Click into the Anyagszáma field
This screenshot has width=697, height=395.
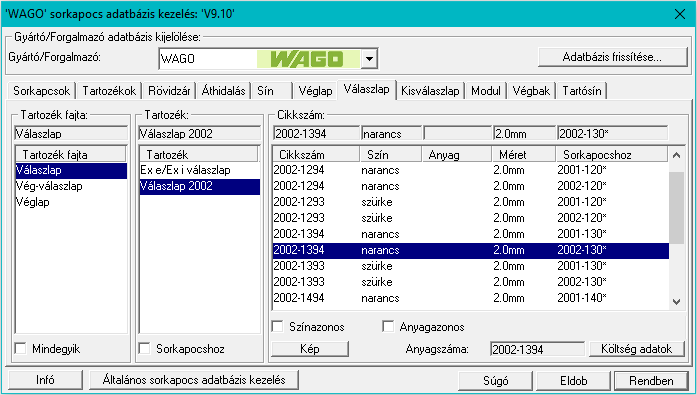click(537, 349)
